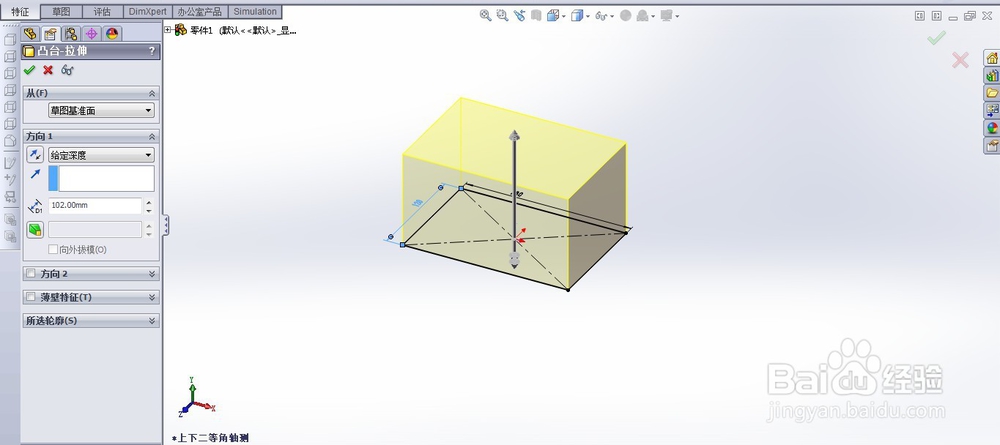Open Appearances color ball in task pane
1000x445 pixels.
pos(992,128)
